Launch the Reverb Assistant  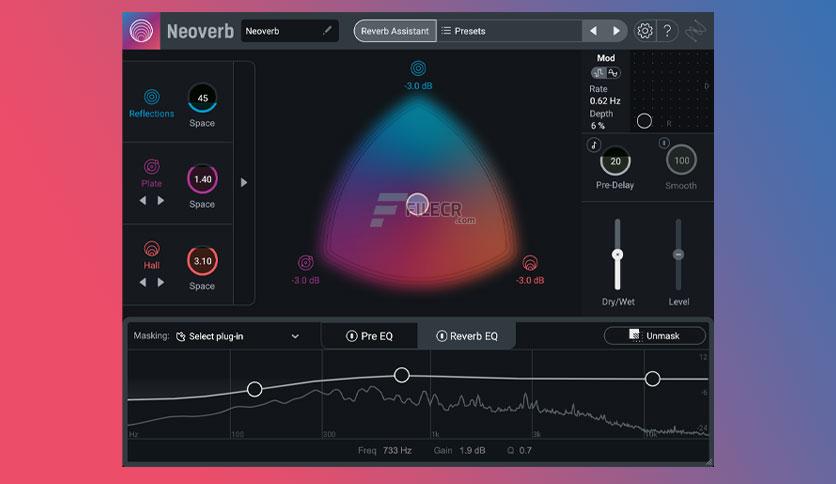395,31
